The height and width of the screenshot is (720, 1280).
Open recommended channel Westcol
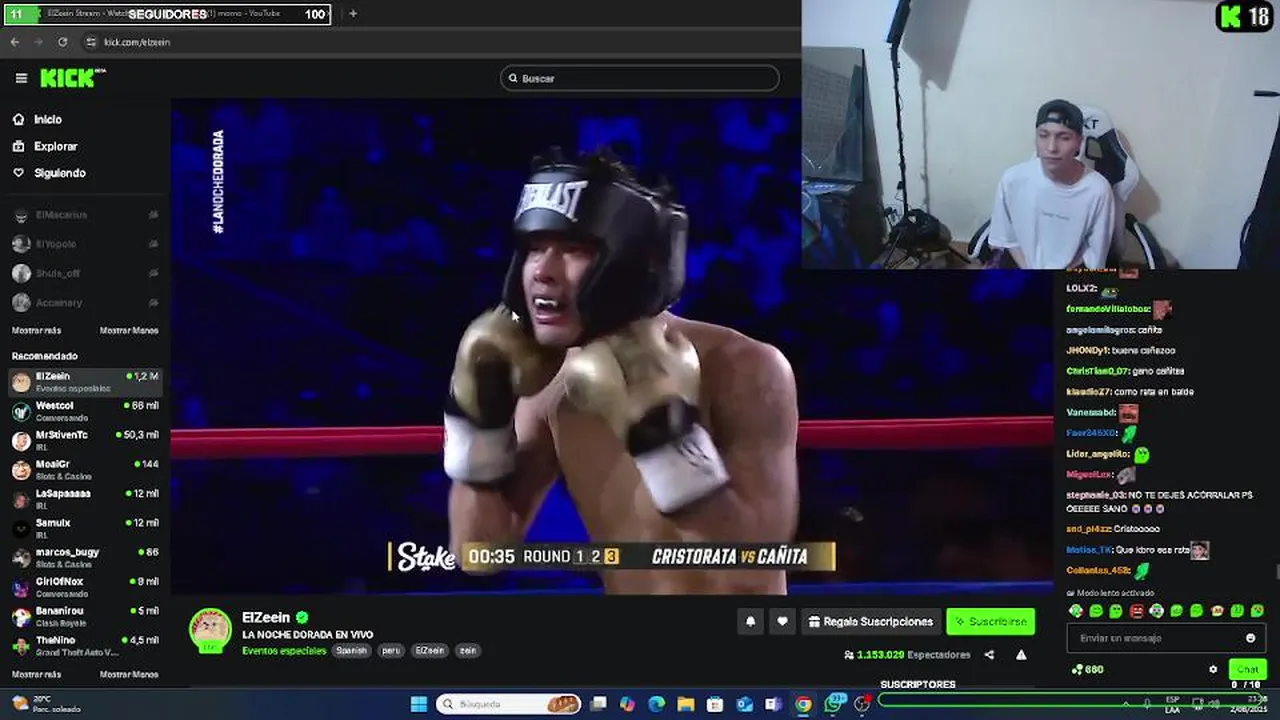pyautogui.click(x=85, y=411)
